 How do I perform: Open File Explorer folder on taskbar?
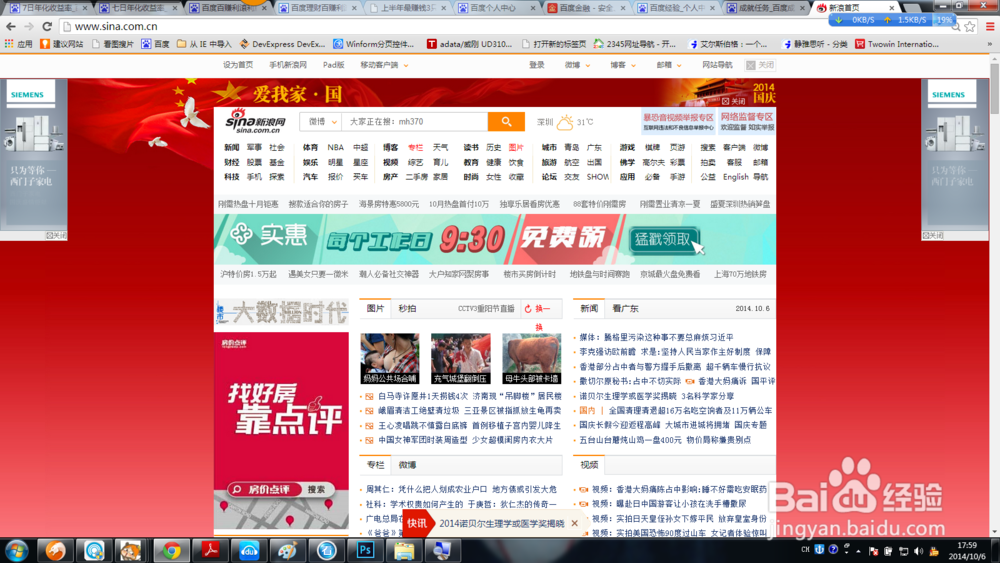[404, 550]
